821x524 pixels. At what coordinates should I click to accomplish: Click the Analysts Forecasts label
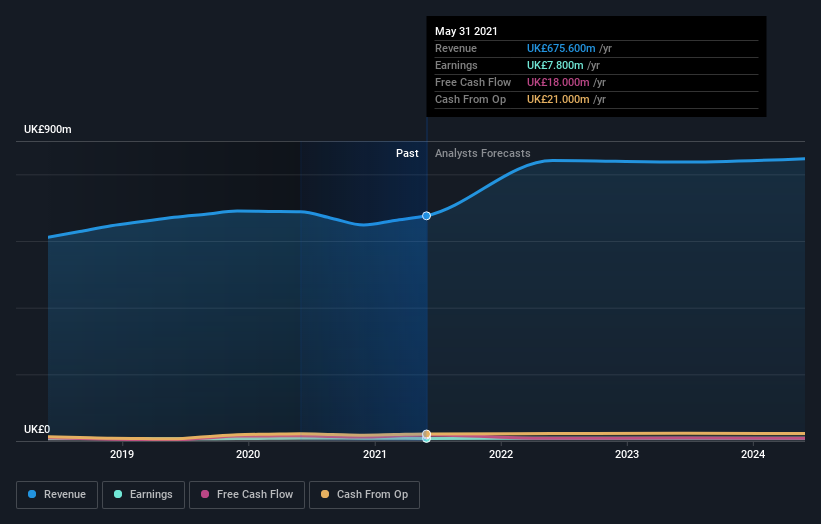point(483,153)
